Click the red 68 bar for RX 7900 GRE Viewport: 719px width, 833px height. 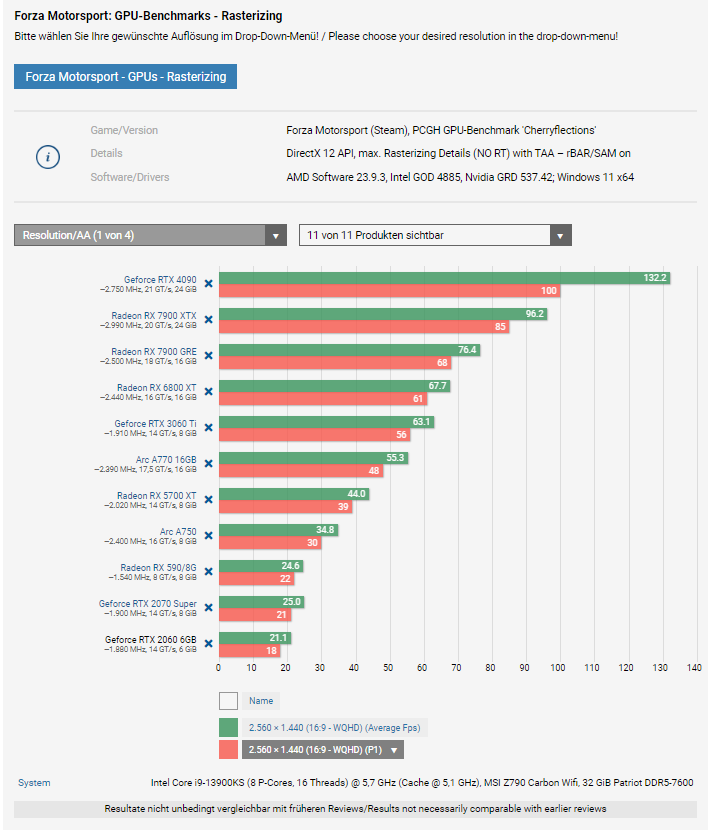point(335,362)
